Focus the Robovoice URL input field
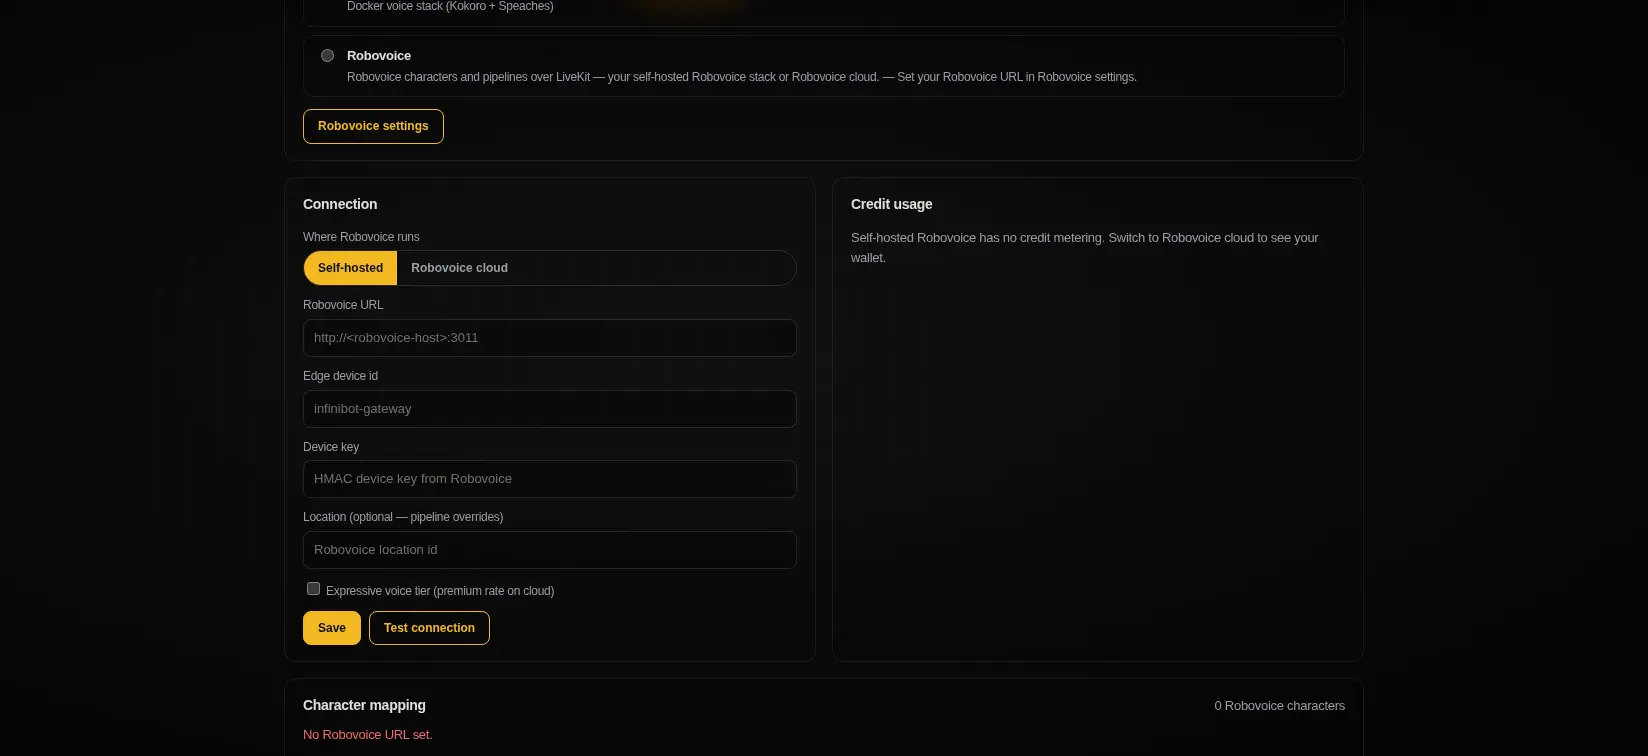This screenshot has width=1648, height=756. click(x=550, y=338)
